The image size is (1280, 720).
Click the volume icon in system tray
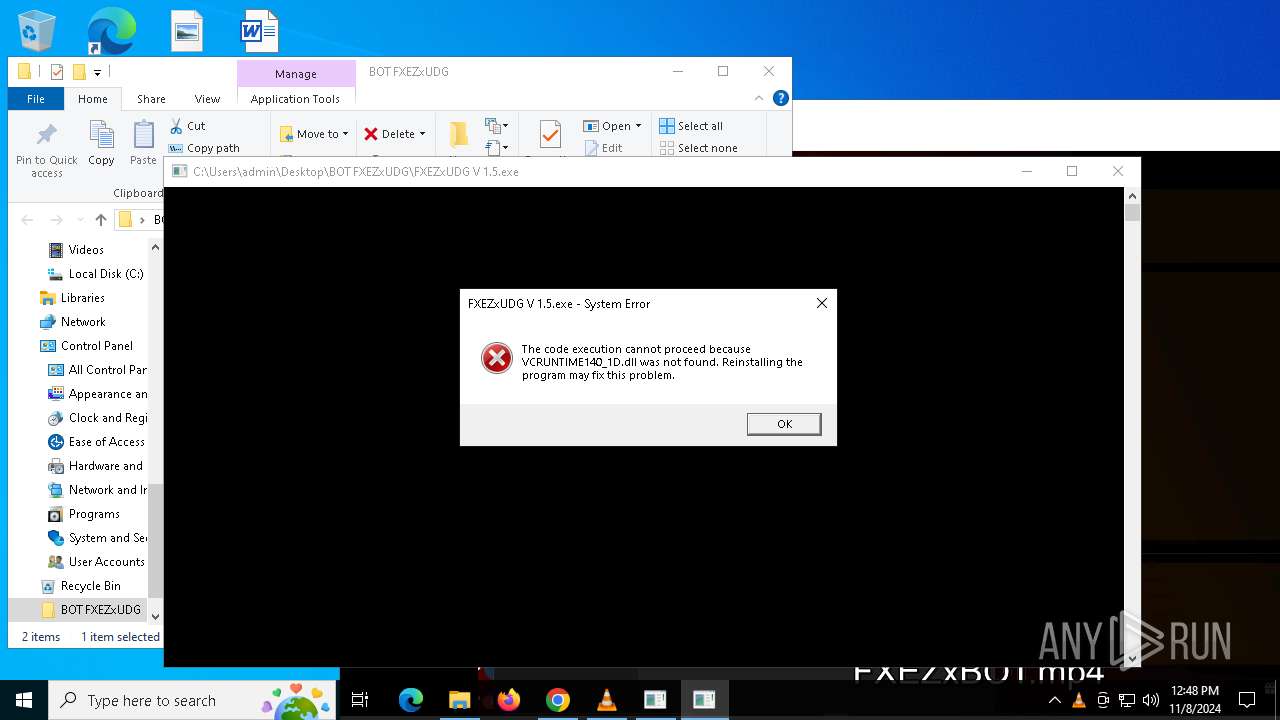tap(1151, 700)
